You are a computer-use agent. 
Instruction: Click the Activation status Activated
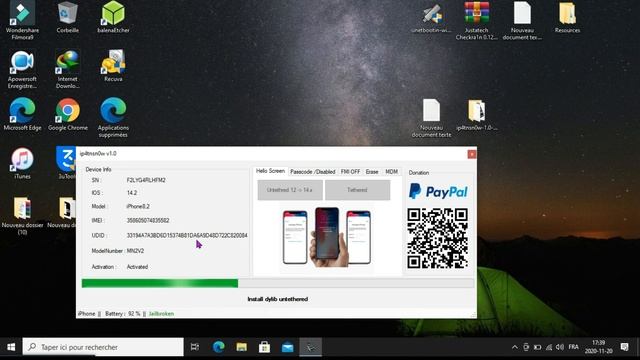[x=137, y=267]
